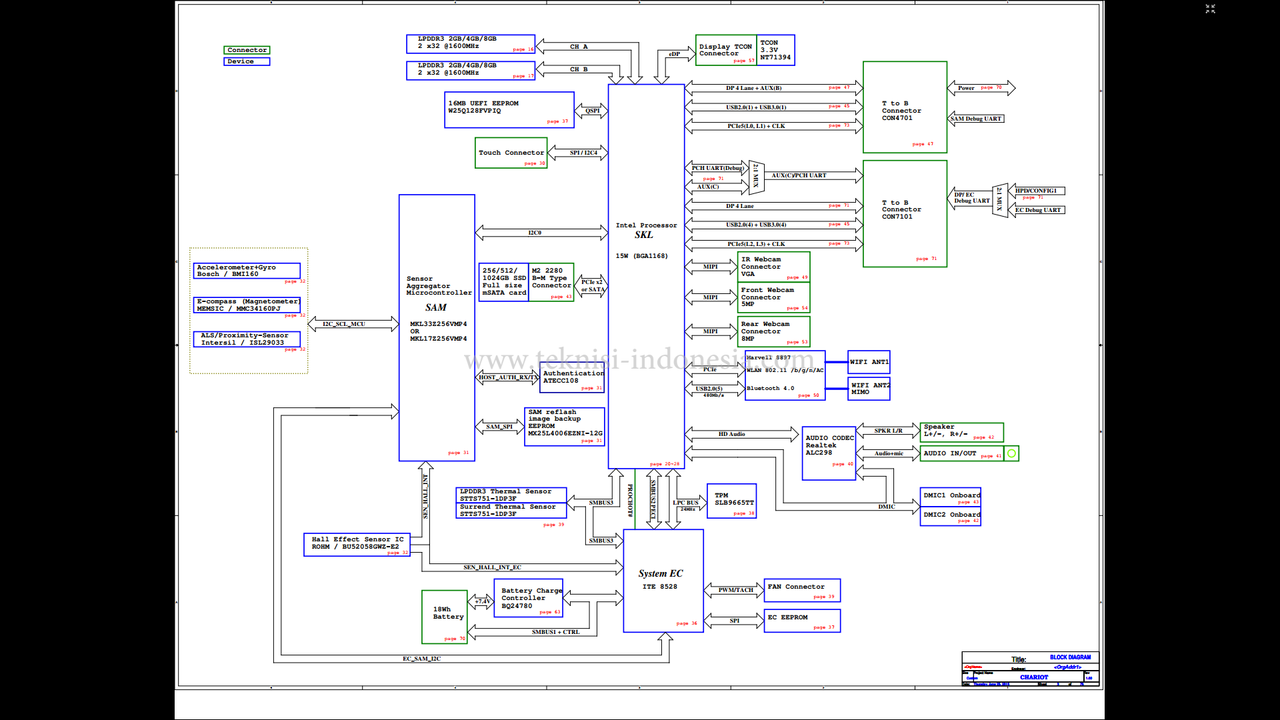Screen dimensions: 1280x720
Task: Click the Sensor Aggregator Microcontroller SAM text
Action: pos(437,296)
